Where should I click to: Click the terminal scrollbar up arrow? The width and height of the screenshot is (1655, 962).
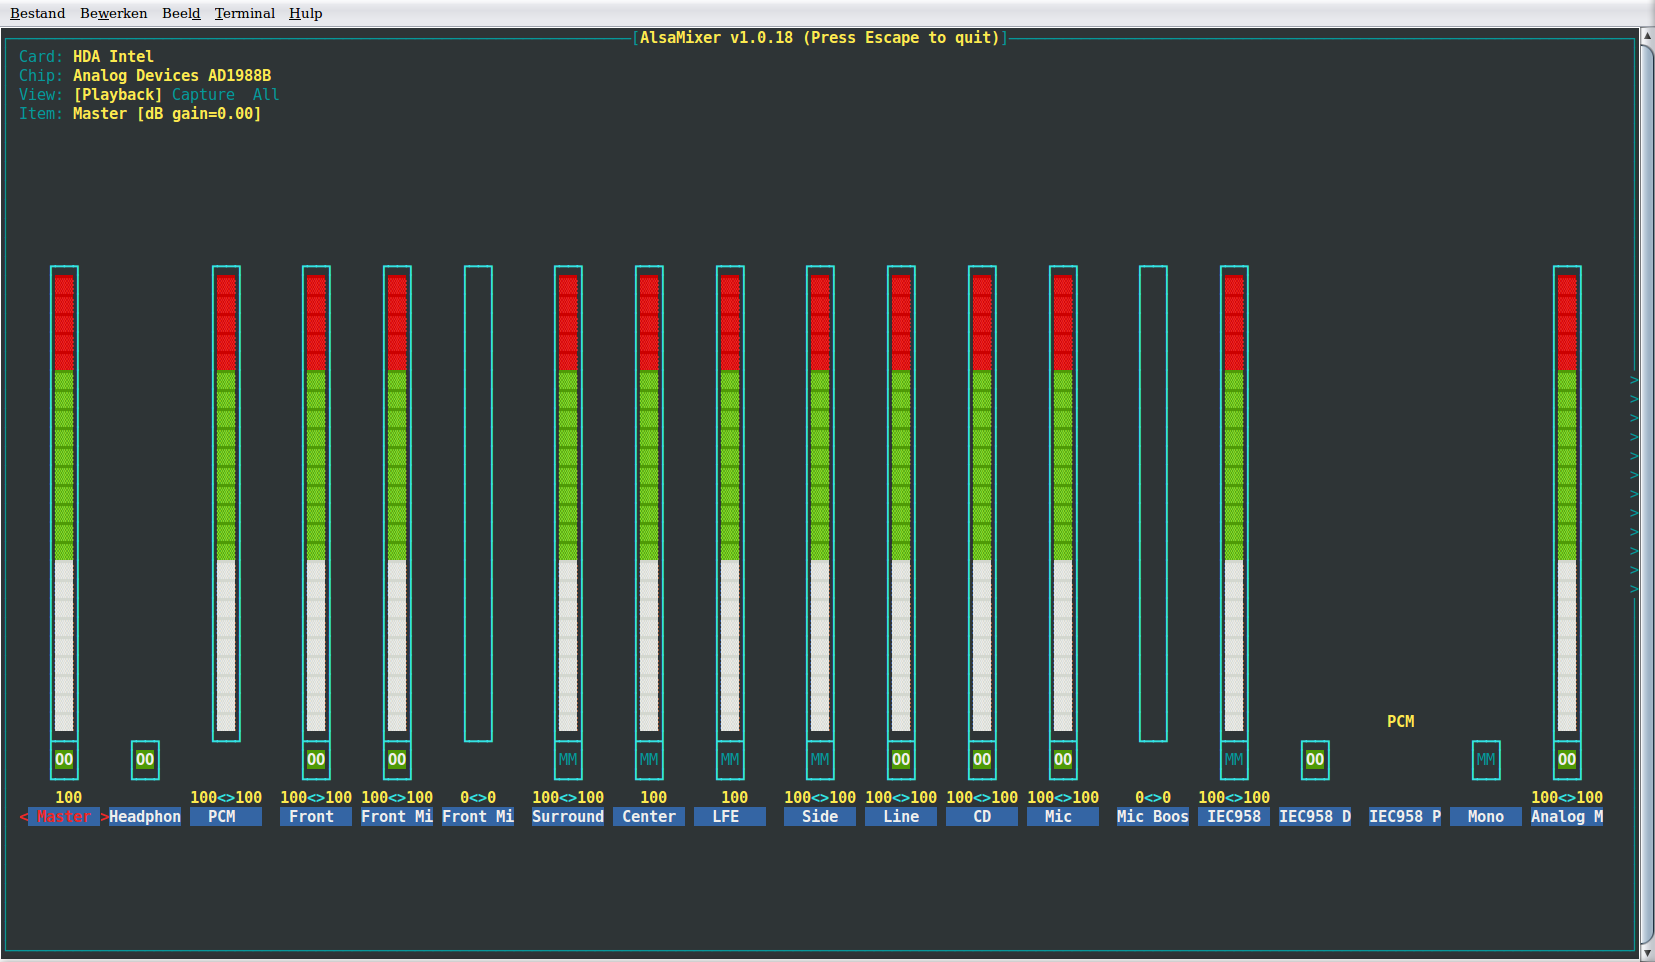(x=1647, y=36)
